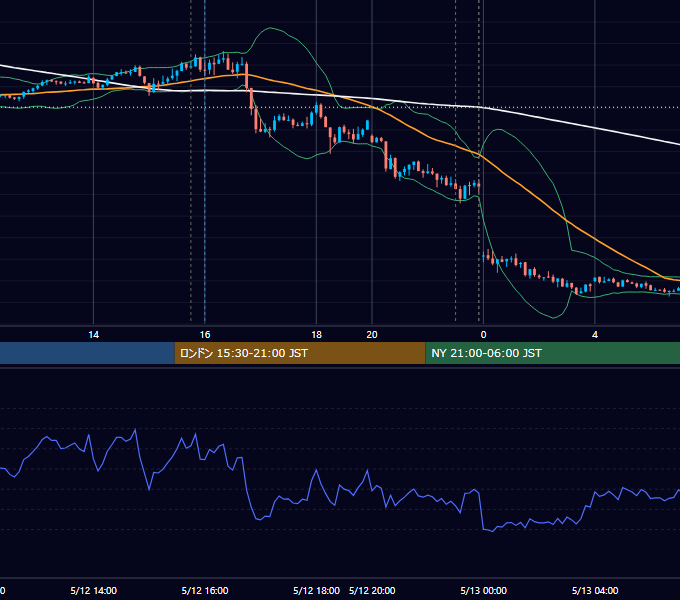Click the 0 hour label on chart axis
The image size is (680, 600).
coord(483,335)
